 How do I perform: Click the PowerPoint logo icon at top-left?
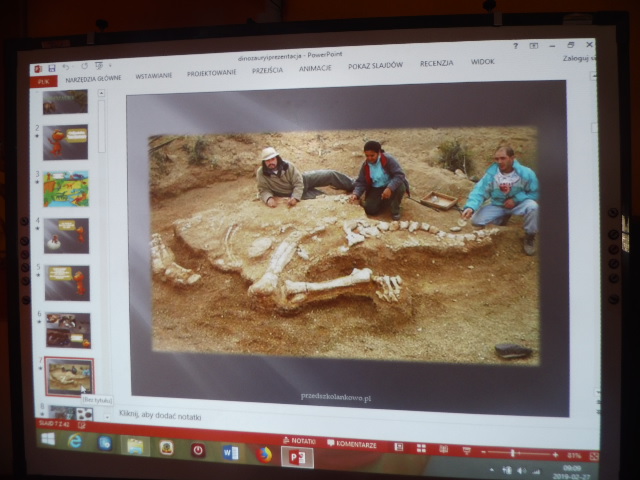(x=38, y=69)
